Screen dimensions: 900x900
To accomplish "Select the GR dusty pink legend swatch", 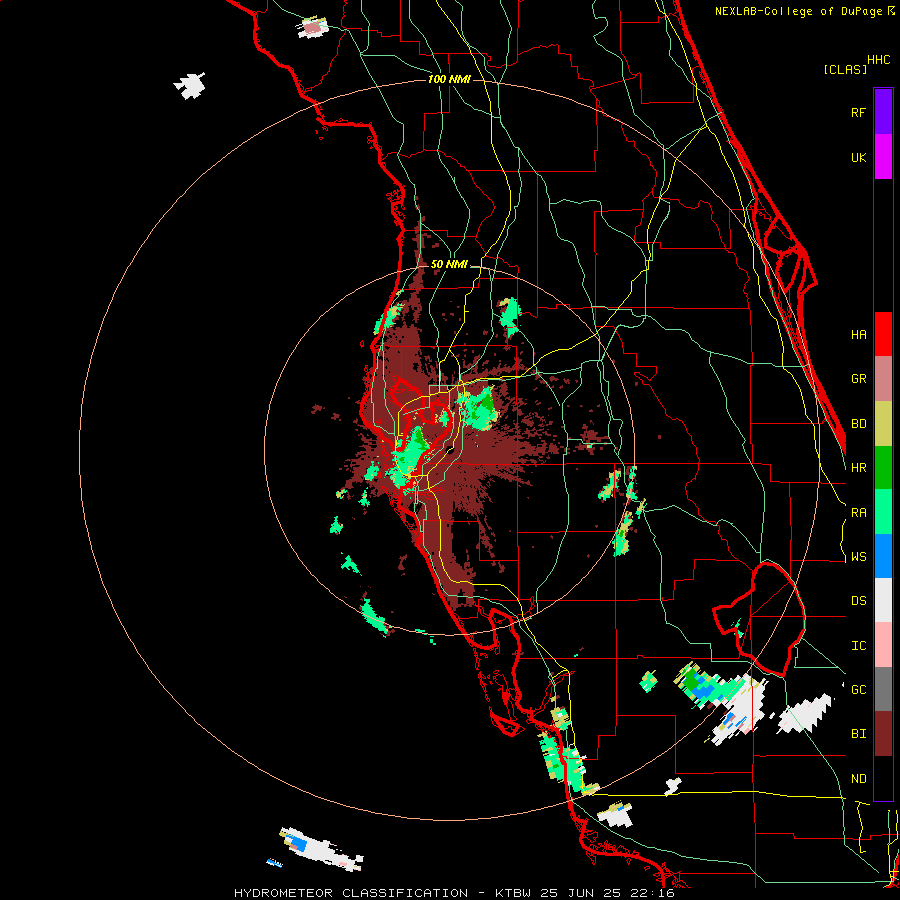I will pos(883,379).
